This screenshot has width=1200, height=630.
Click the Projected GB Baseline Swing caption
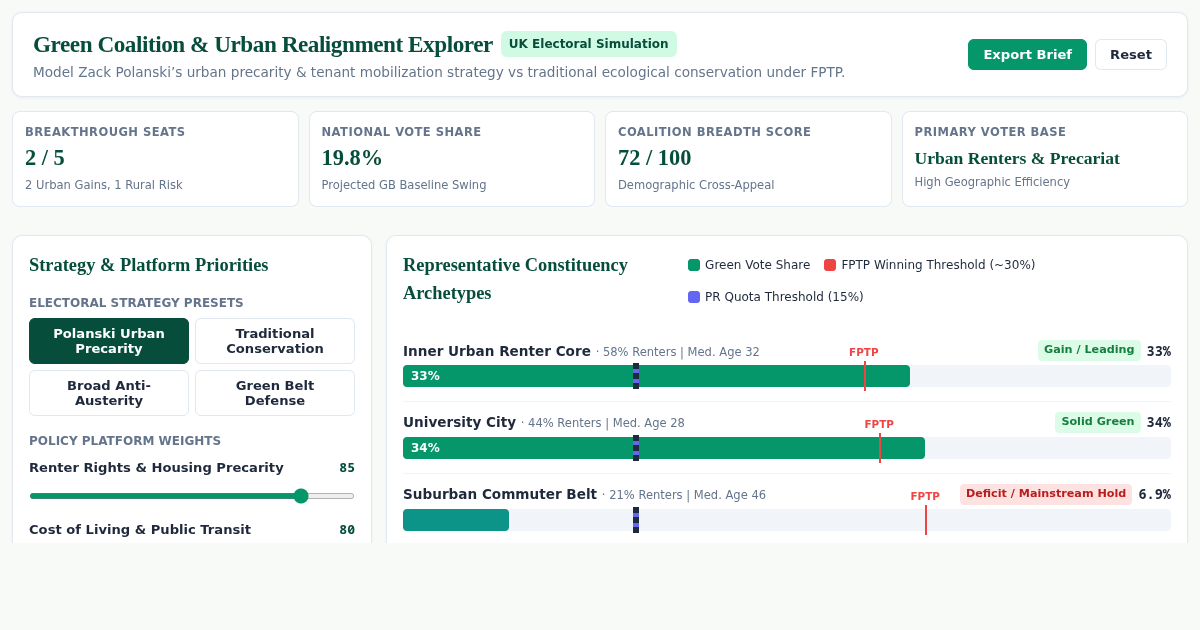(x=404, y=185)
